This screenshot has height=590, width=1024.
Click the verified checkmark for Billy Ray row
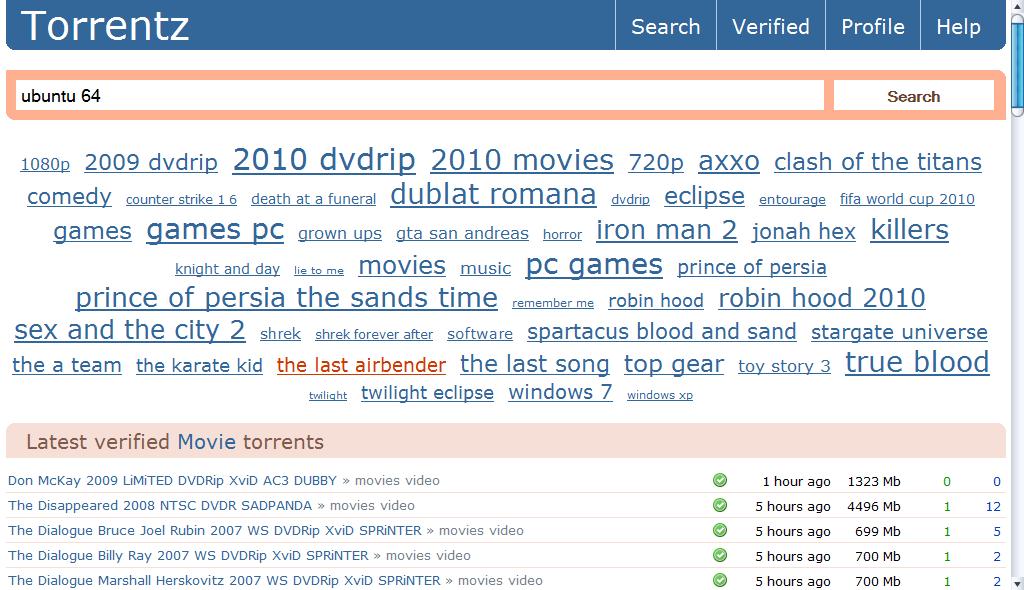click(720, 555)
